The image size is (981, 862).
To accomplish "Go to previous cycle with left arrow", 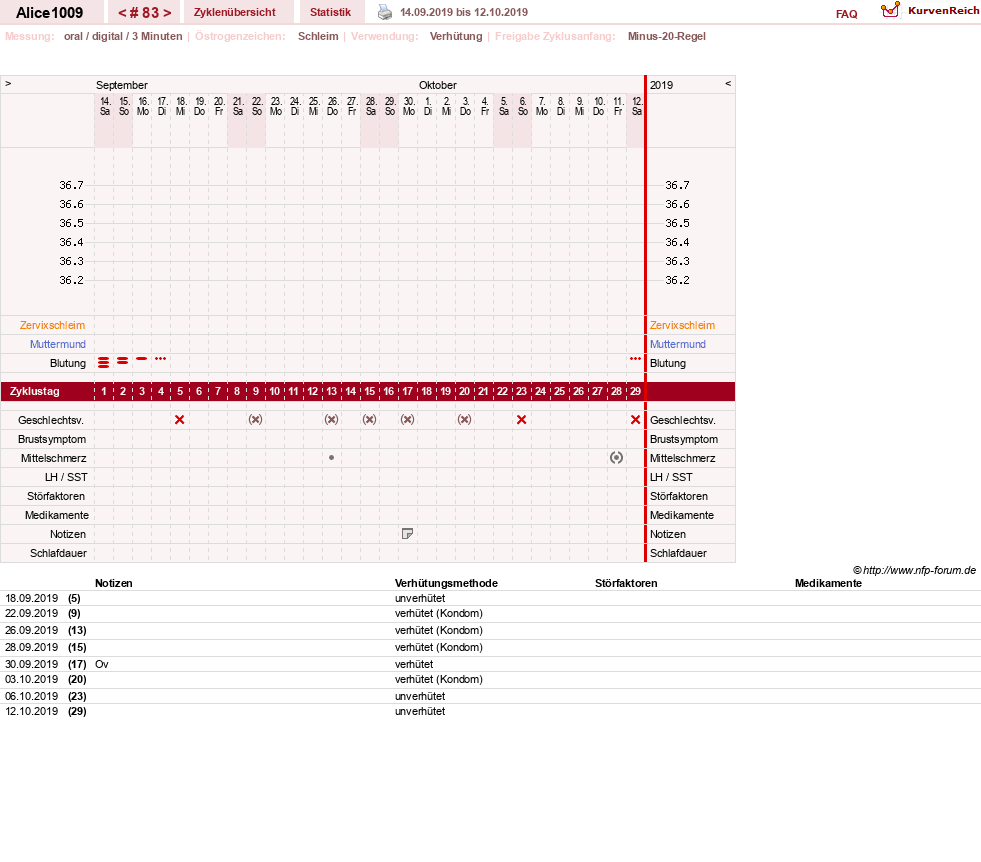I will tap(123, 13).
